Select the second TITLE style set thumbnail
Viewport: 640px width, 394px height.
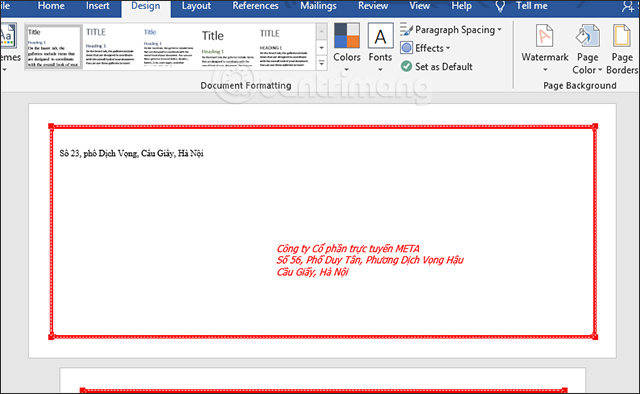pyautogui.click(x=111, y=47)
